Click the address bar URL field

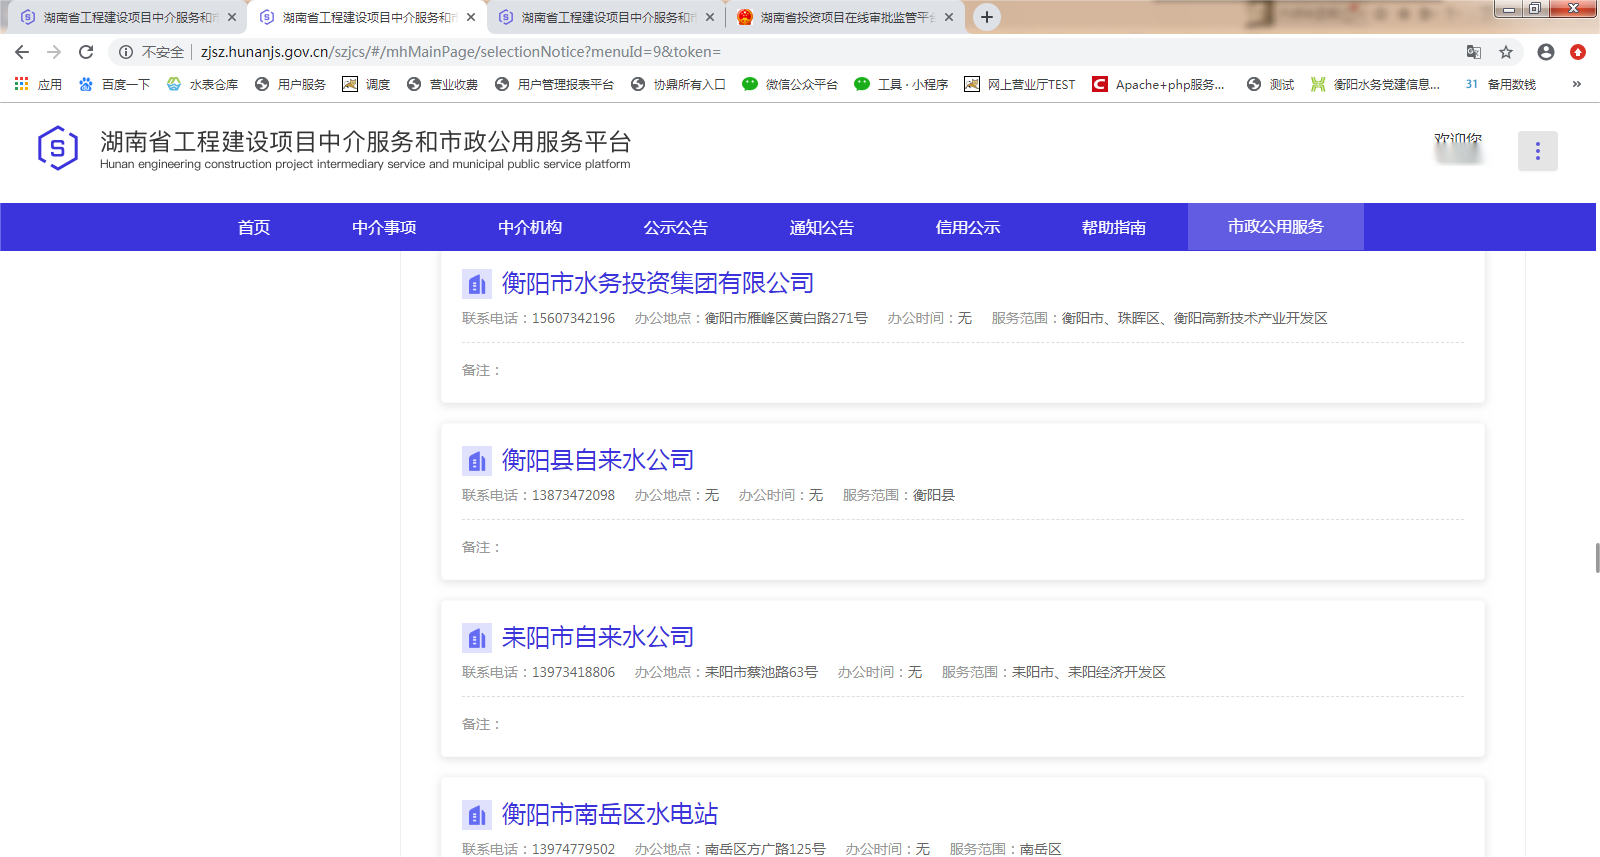tap(700, 52)
